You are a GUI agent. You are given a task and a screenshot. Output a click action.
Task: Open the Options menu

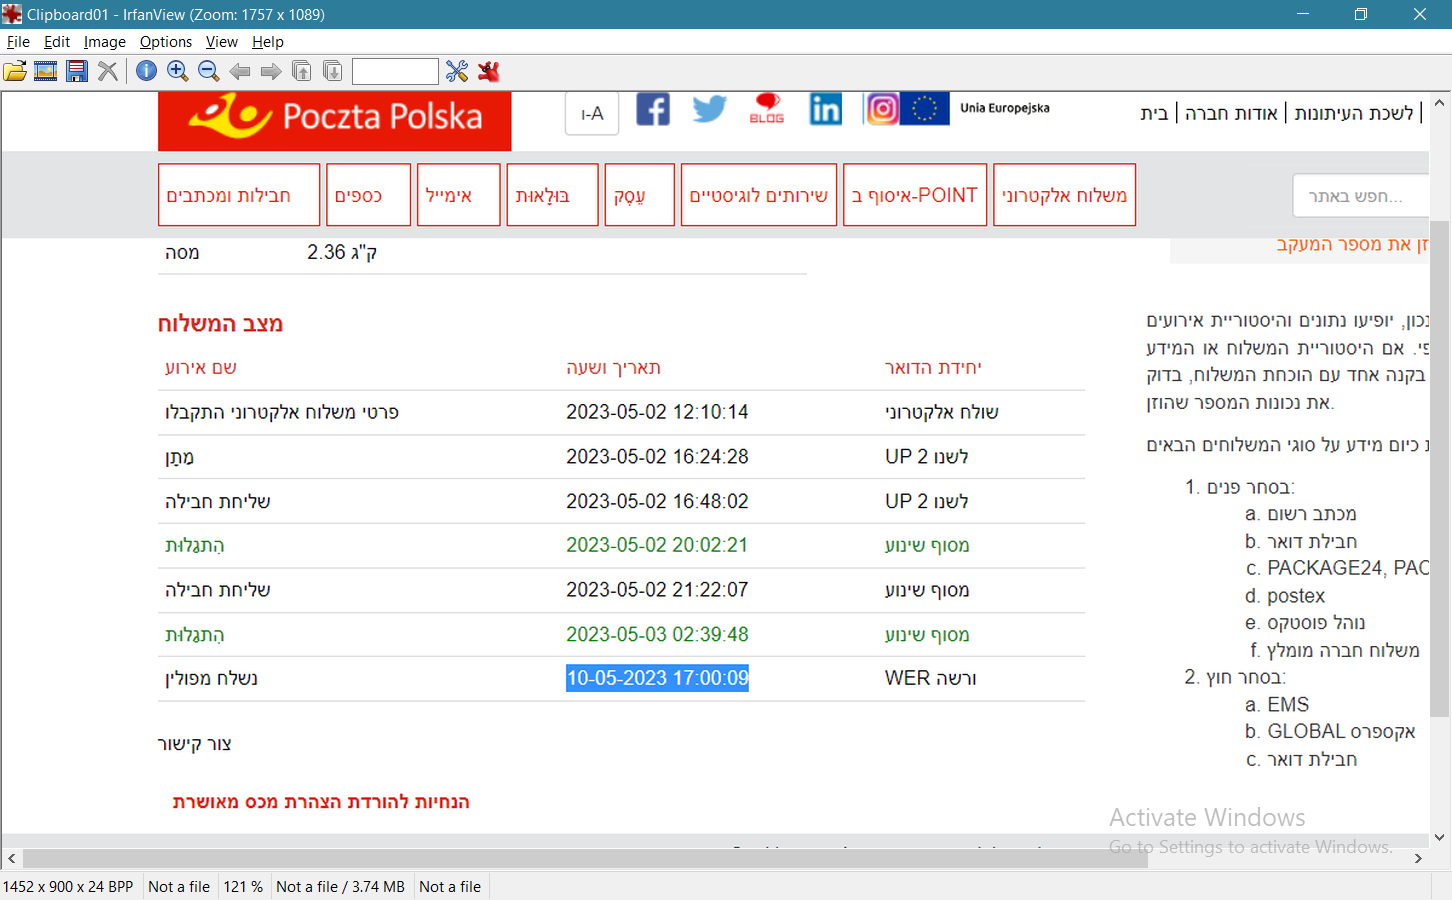click(x=166, y=42)
